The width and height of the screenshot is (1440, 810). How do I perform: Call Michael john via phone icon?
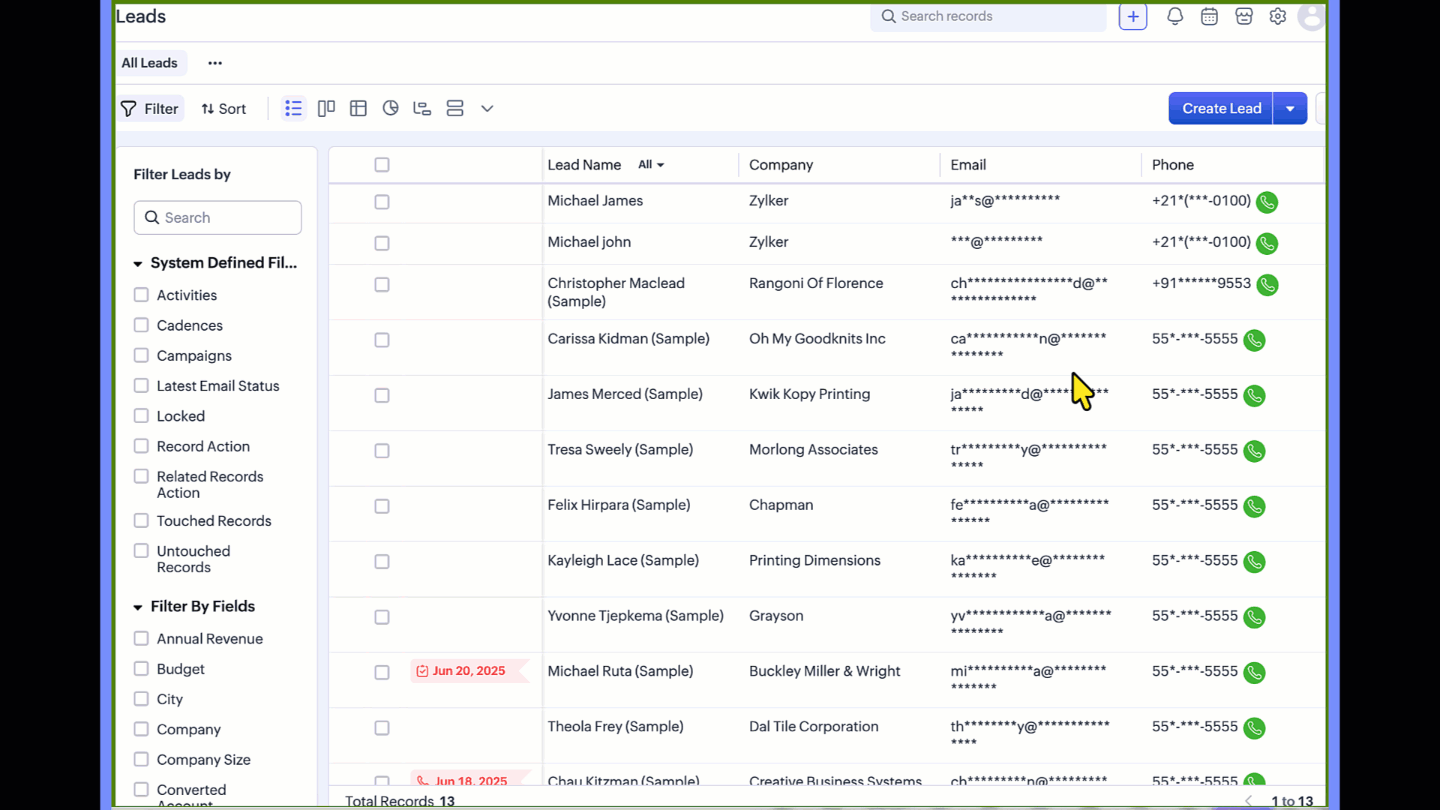click(1267, 243)
